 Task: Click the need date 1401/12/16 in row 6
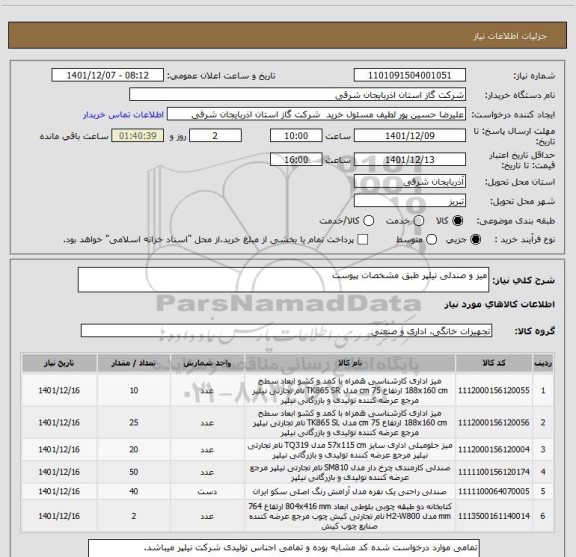59,516
